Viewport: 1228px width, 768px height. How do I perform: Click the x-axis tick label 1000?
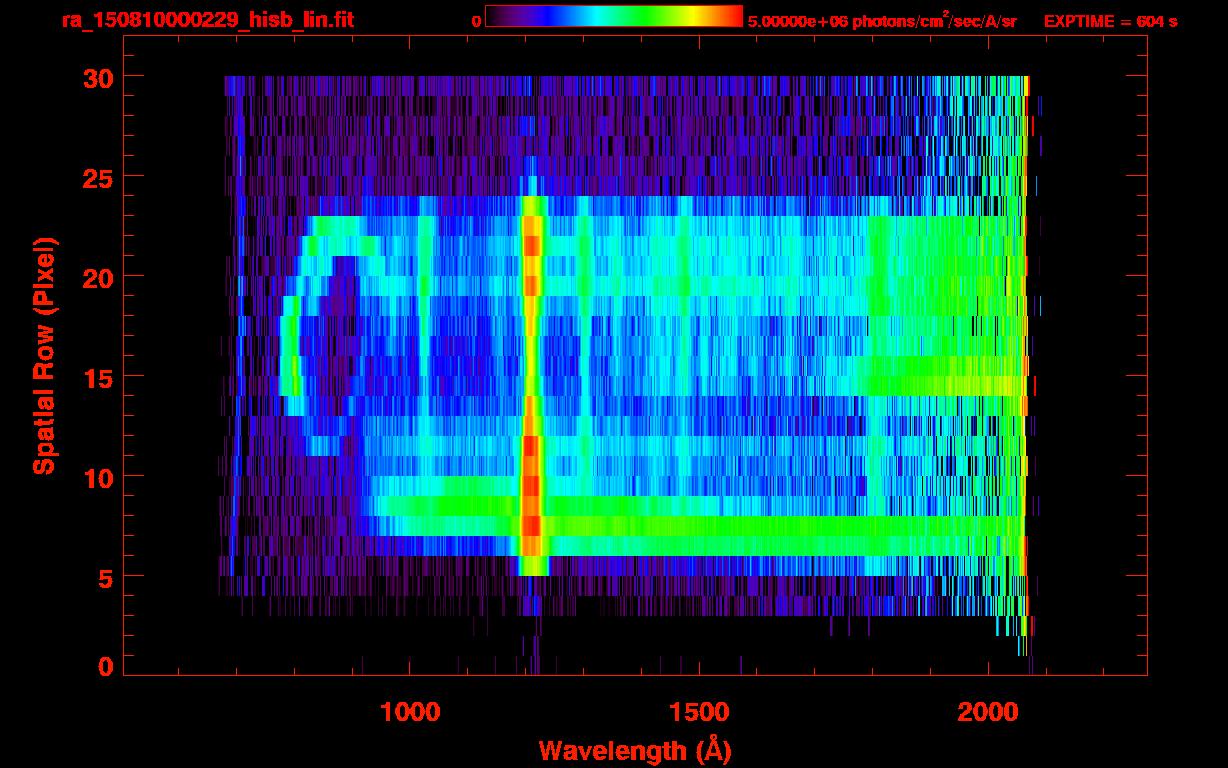click(410, 711)
